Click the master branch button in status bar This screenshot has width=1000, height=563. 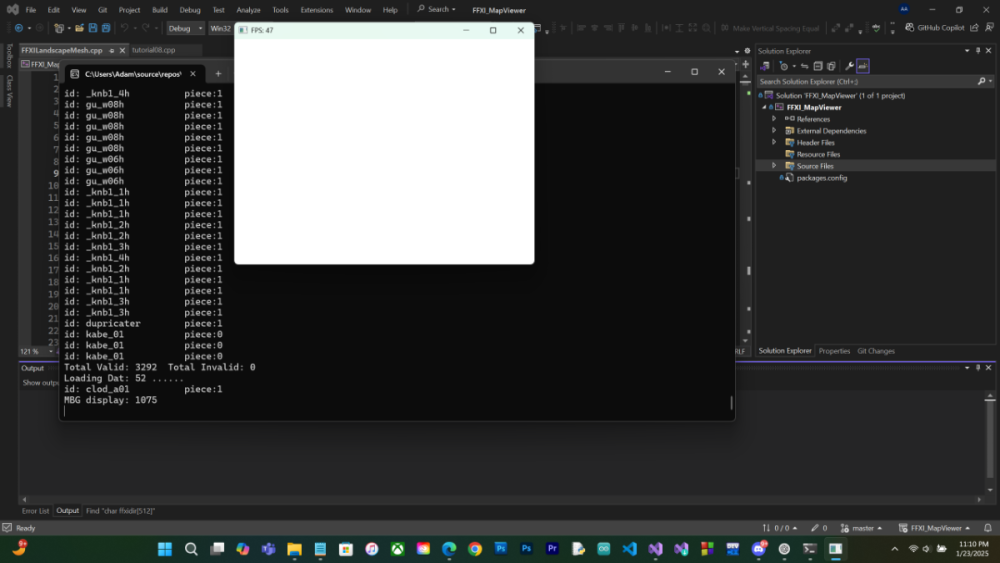(862, 528)
